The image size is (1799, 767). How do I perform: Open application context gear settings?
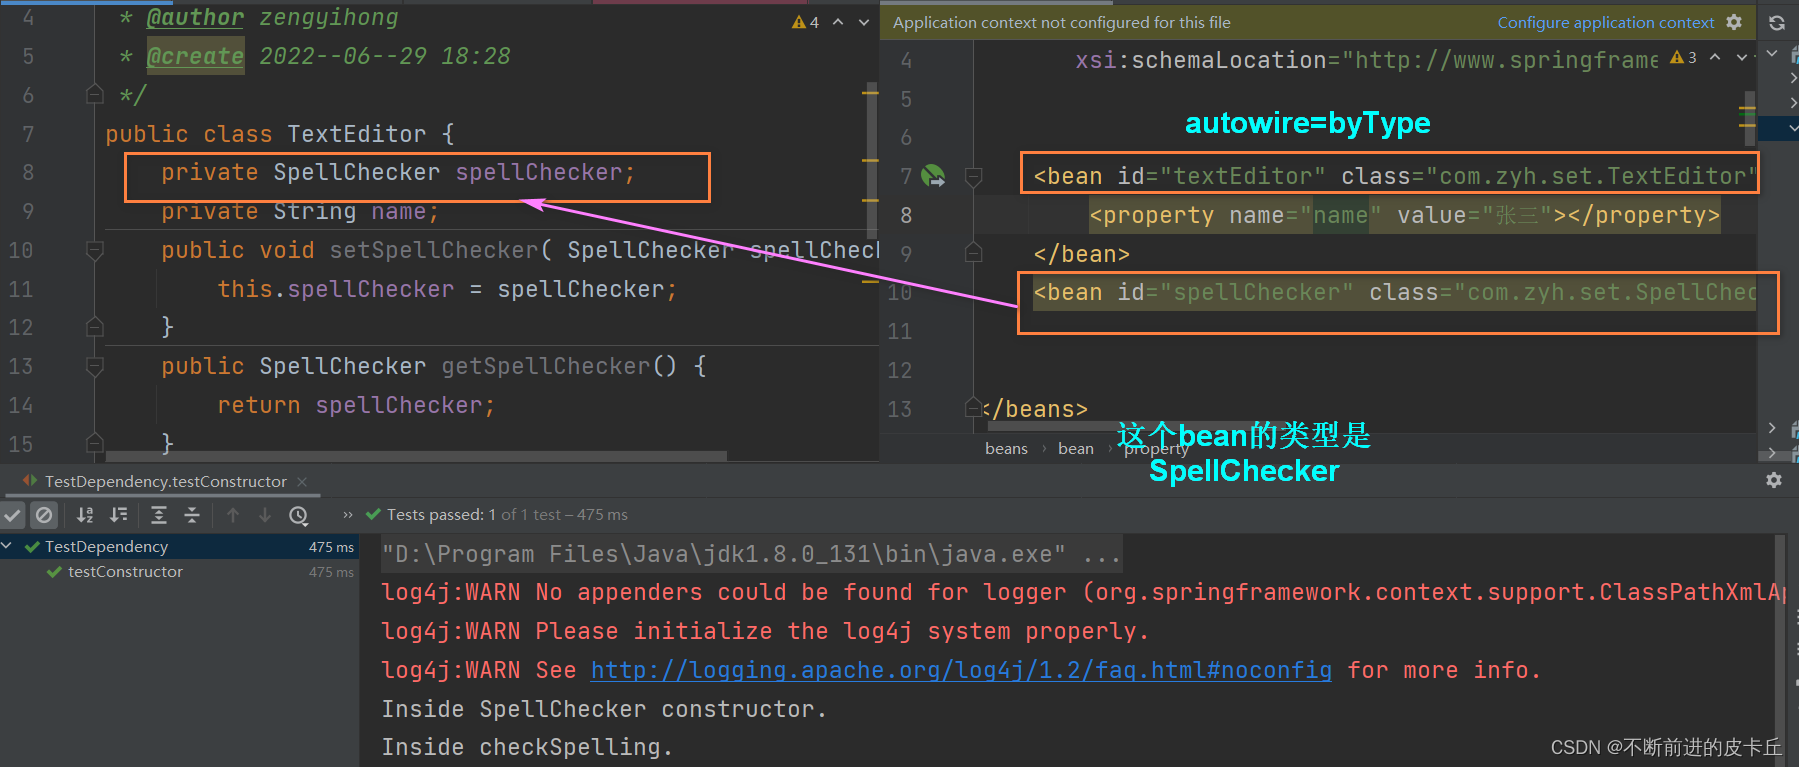point(1734,22)
